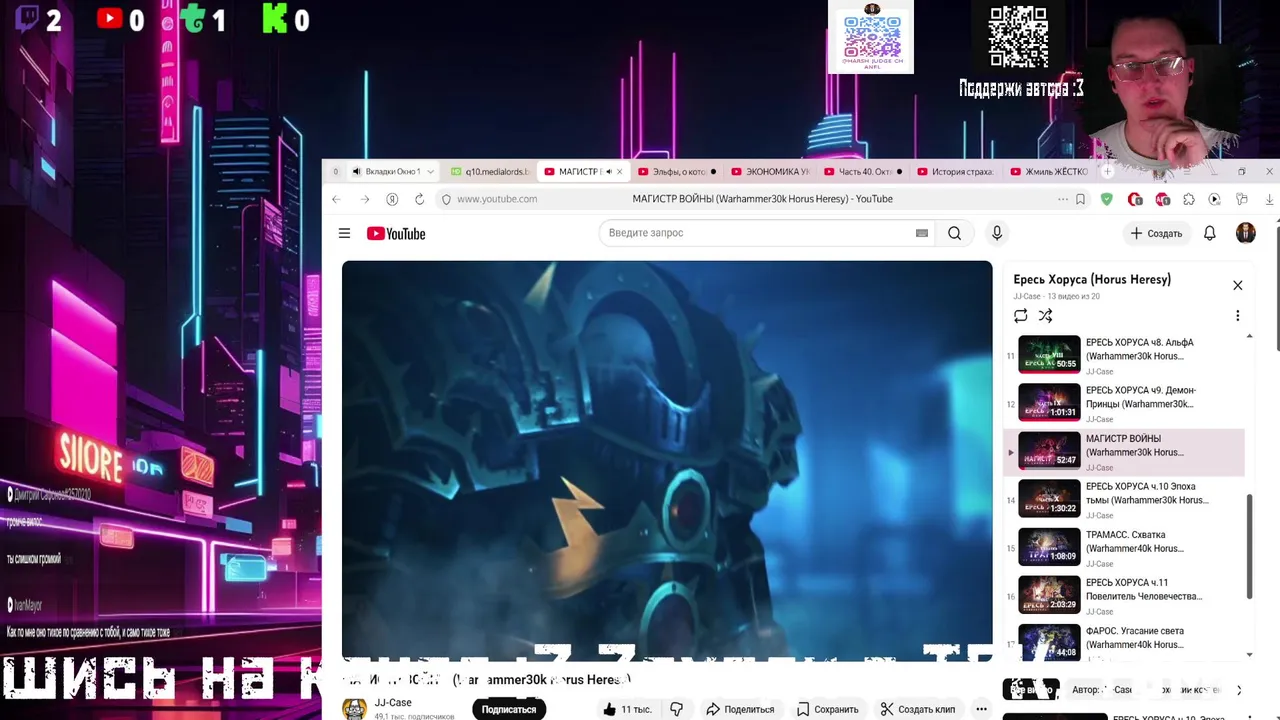Click the browser back arrow
The width and height of the screenshot is (1280, 720).
(x=336, y=199)
